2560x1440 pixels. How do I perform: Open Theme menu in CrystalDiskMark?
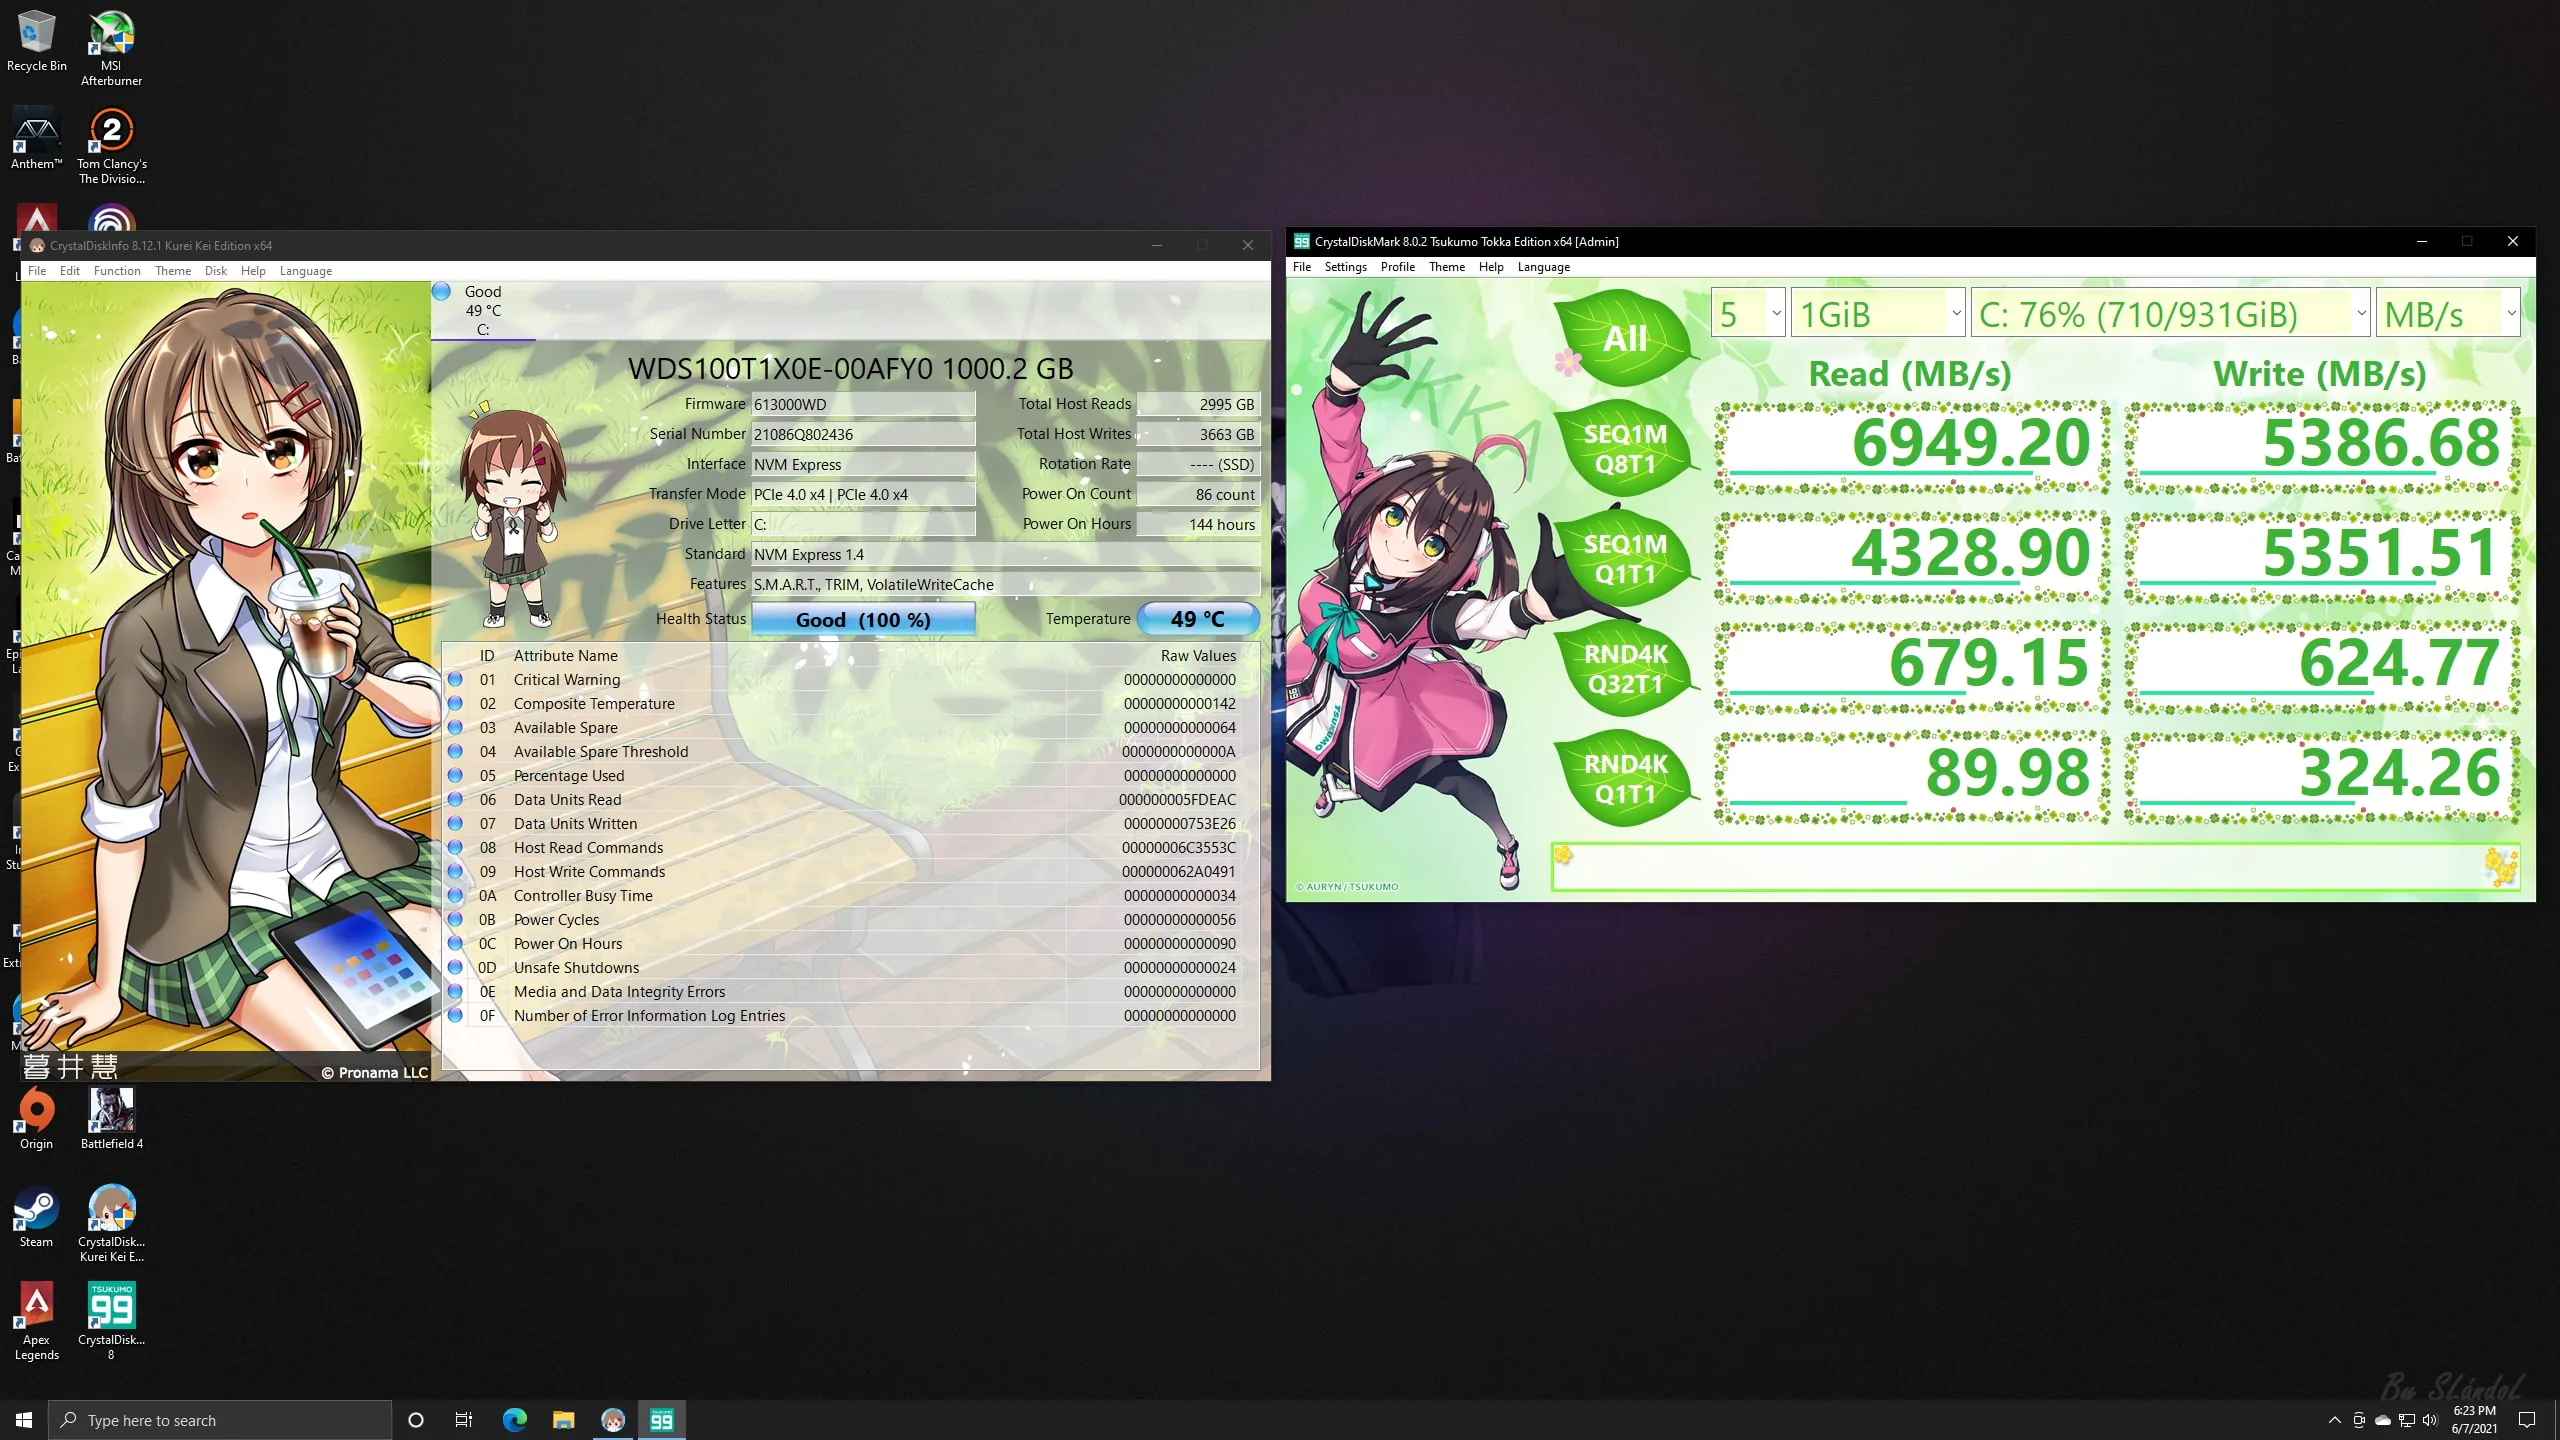tap(1446, 267)
